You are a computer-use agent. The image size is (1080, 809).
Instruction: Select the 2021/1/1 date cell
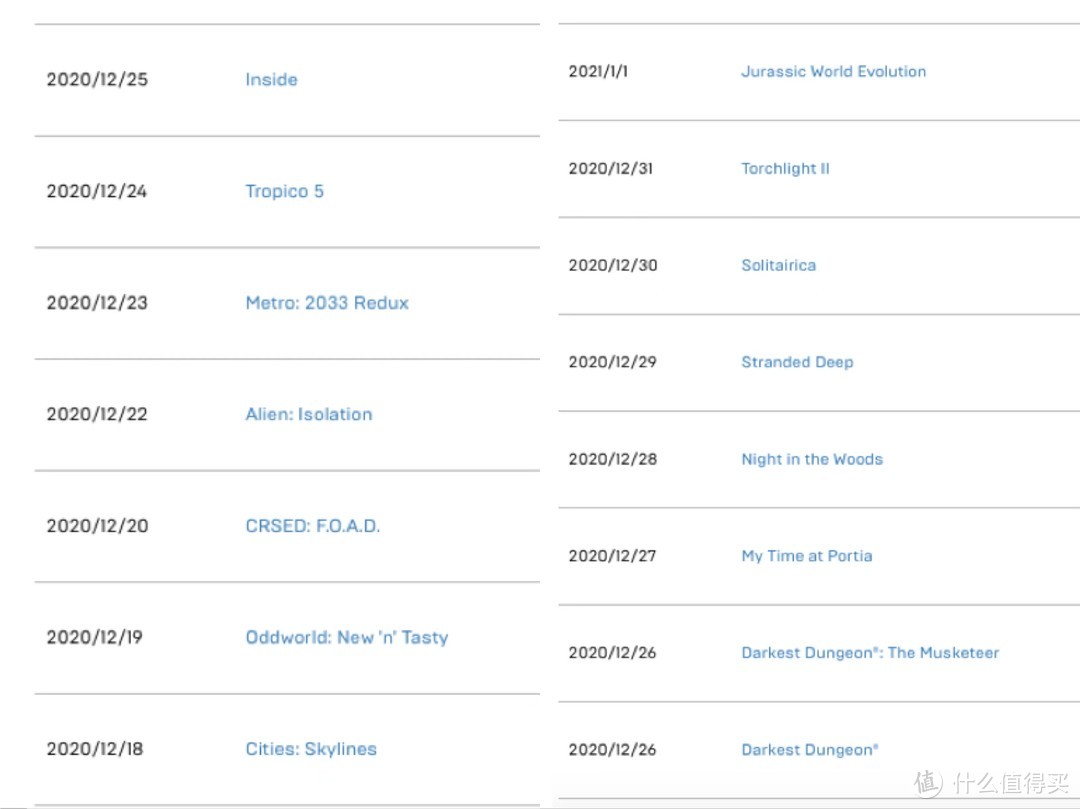(598, 72)
